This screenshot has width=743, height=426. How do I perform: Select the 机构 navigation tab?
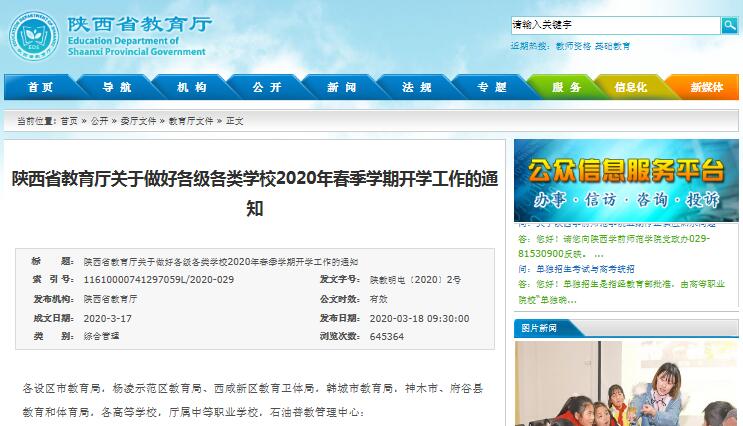191,87
